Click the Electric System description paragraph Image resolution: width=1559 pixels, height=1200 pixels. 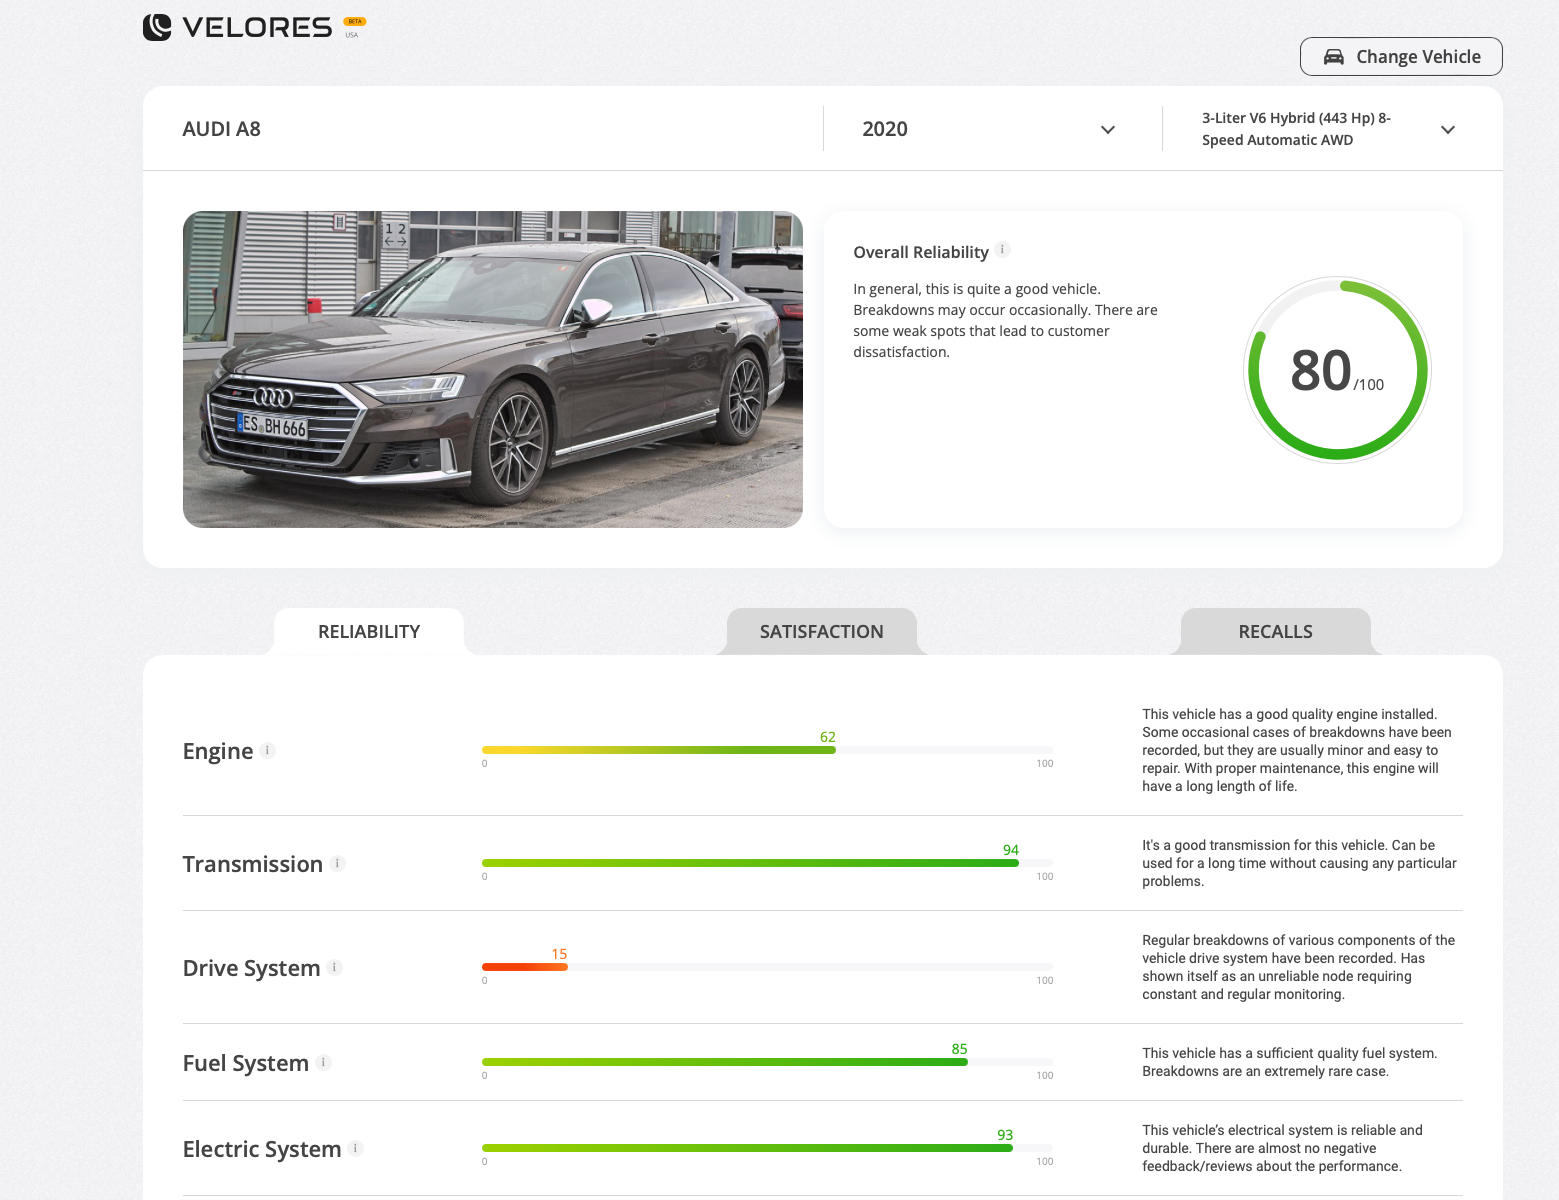coord(1282,1148)
